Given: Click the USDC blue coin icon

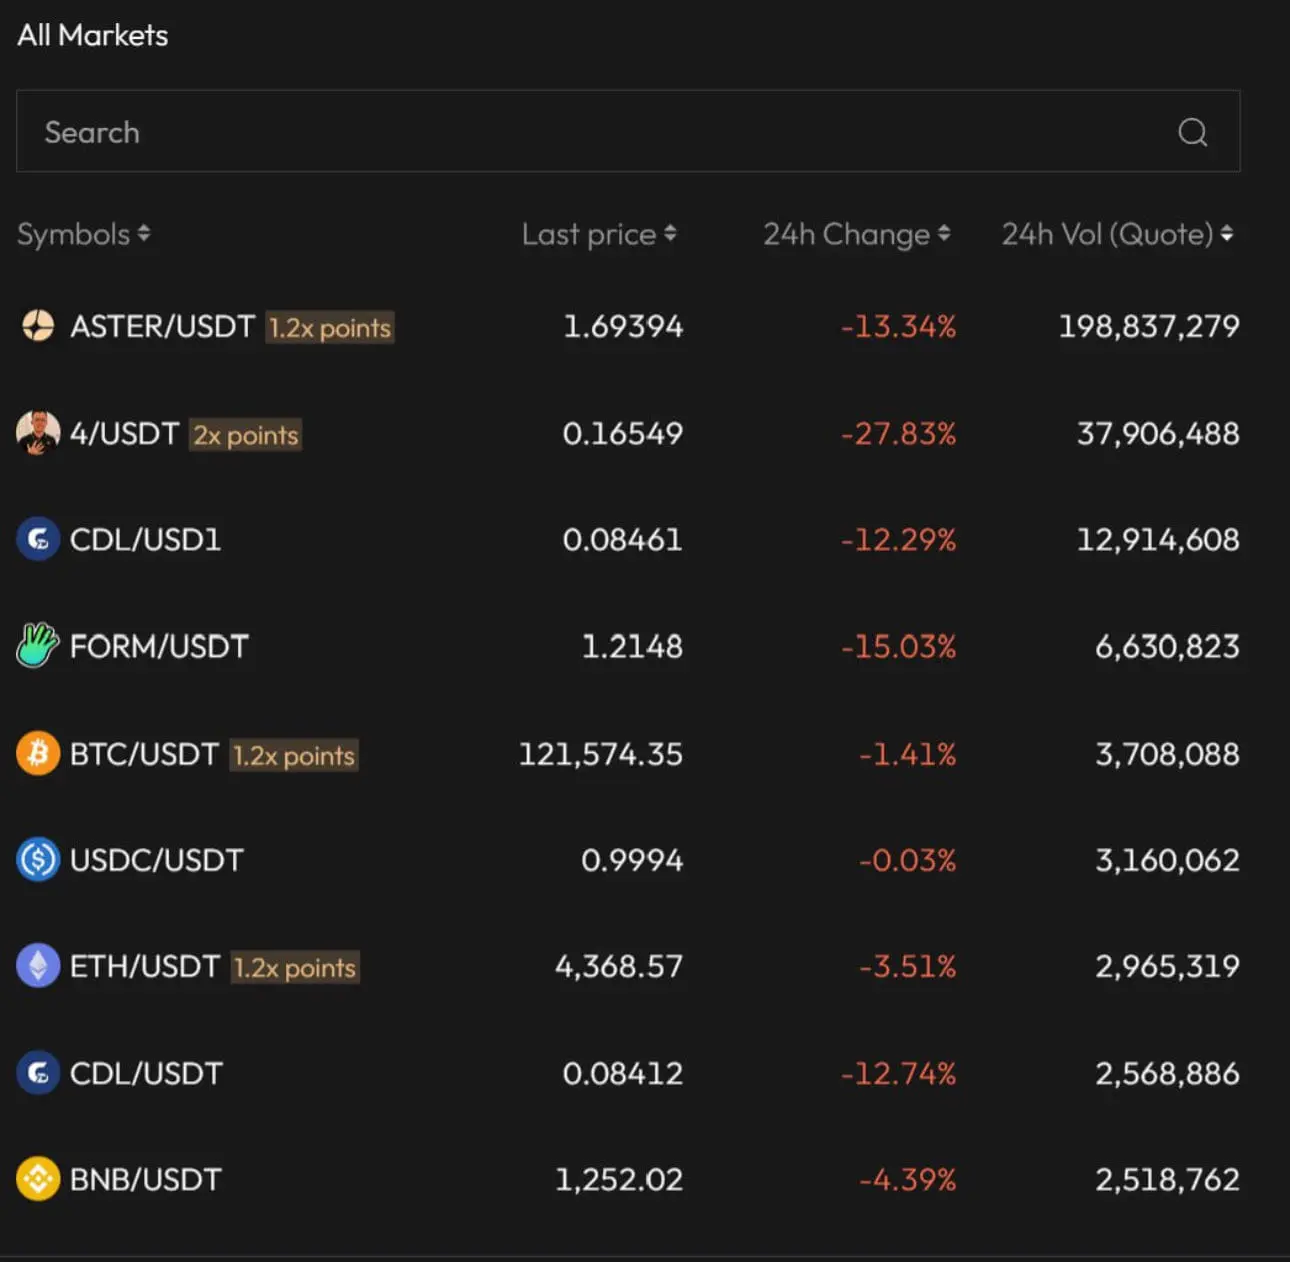Looking at the screenshot, I should tap(38, 860).
